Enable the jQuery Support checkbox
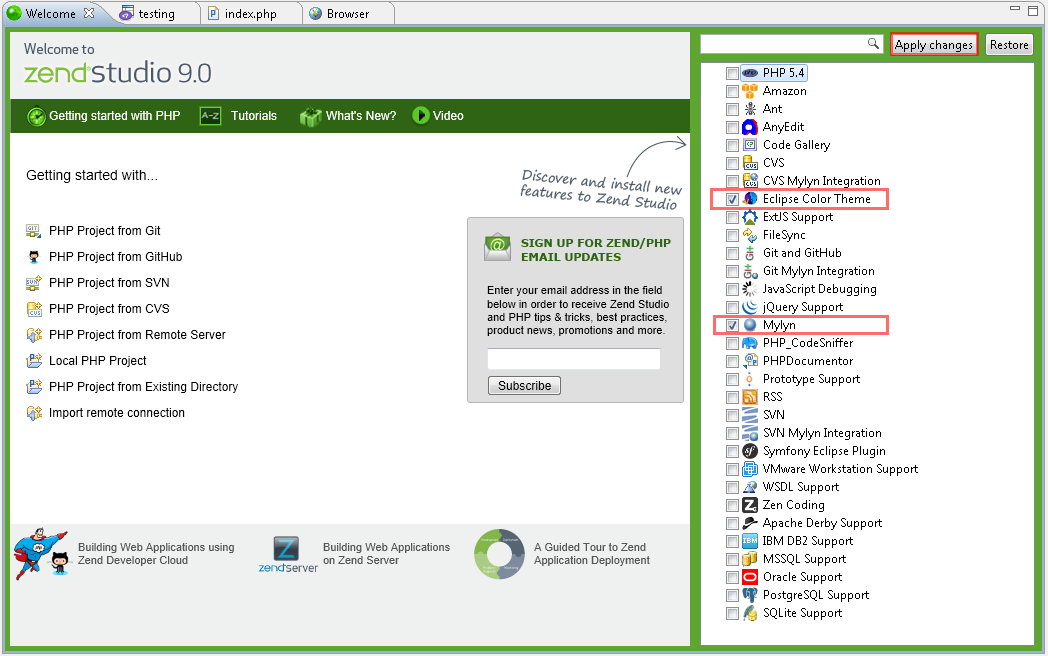Viewport: 1048px width, 656px height. tap(733, 307)
